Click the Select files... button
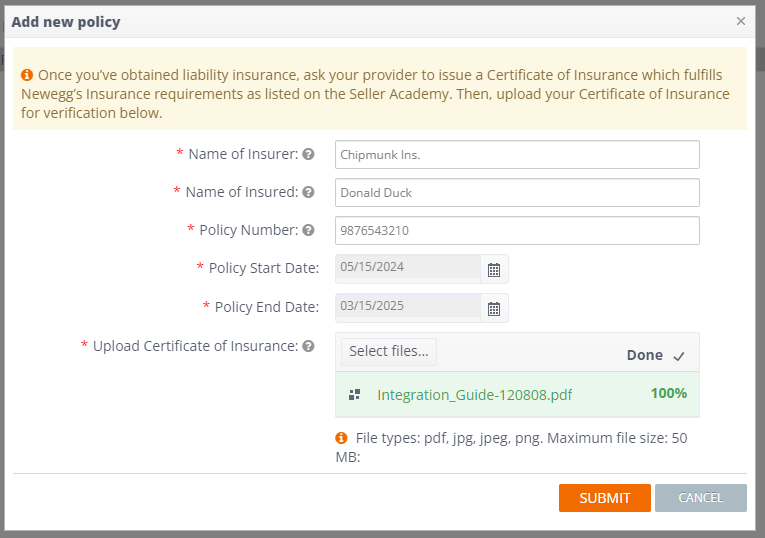The width and height of the screenshot is (765, 538). pos(389,352)
